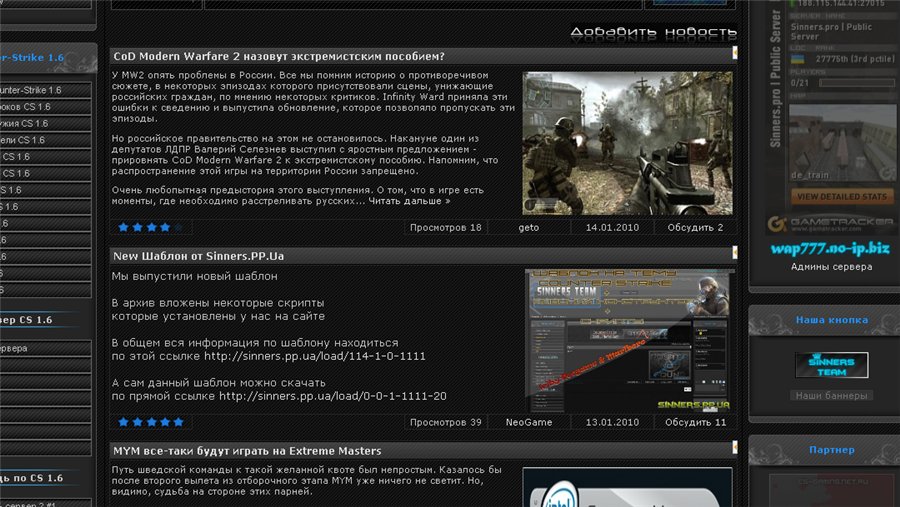900x507 pixels.
Task: Click the Ukraine flag icon in server widget
Action: tap(797, 59)
